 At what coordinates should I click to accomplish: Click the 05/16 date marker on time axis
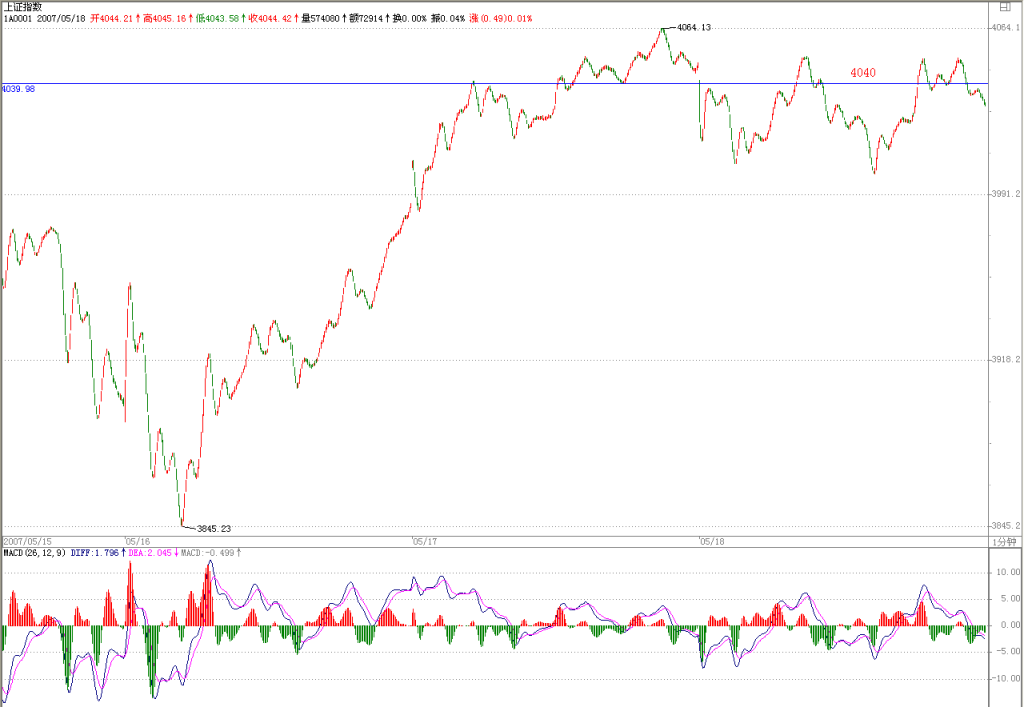[x=138, y=542]
